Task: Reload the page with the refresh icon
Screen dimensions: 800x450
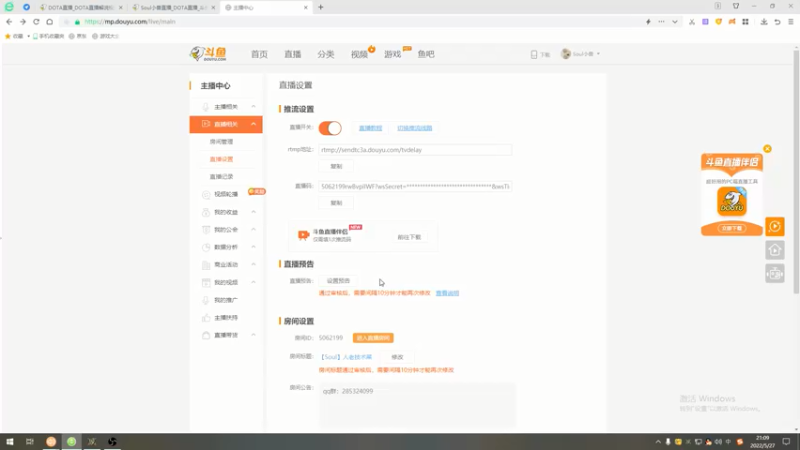Action: [36, 22]
